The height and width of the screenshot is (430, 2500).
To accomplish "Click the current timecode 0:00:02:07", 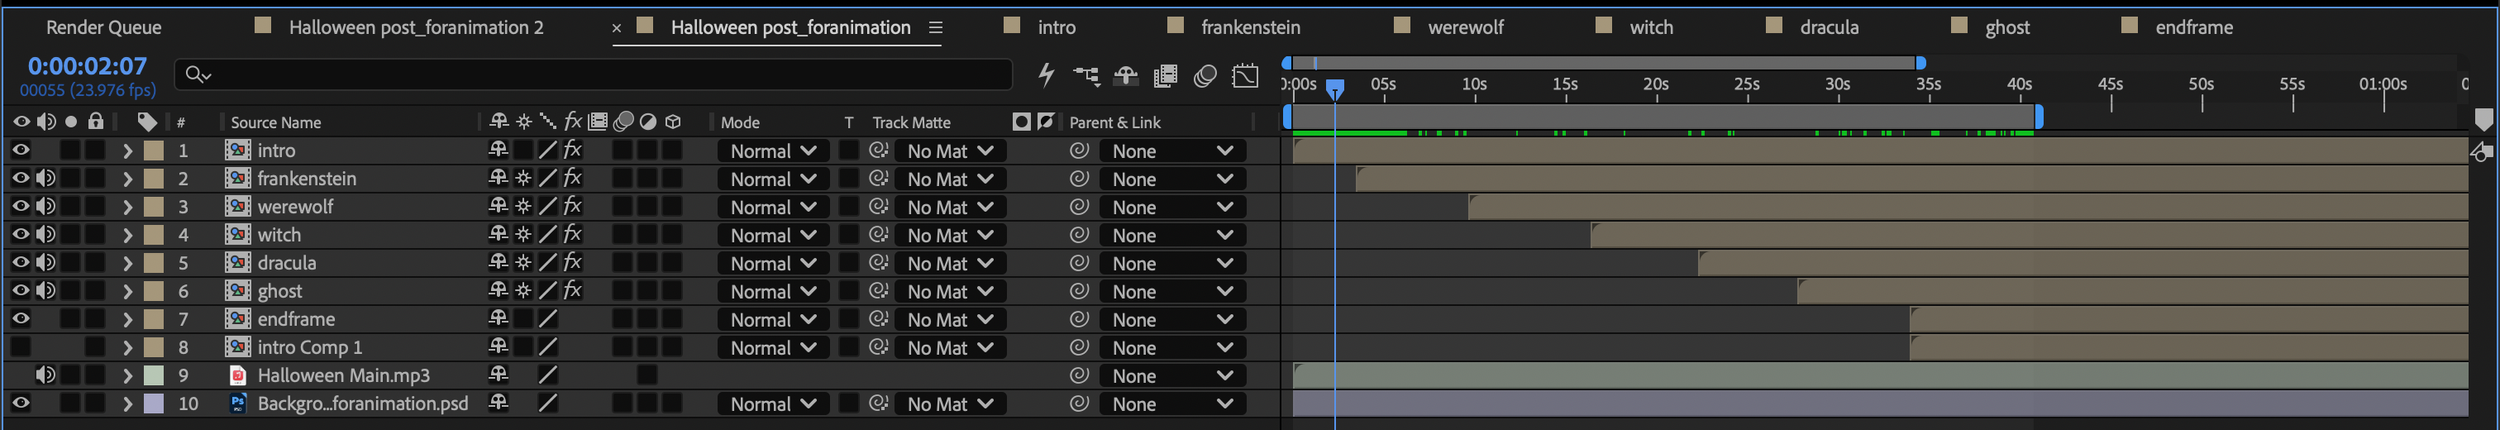I will (87, 66).
